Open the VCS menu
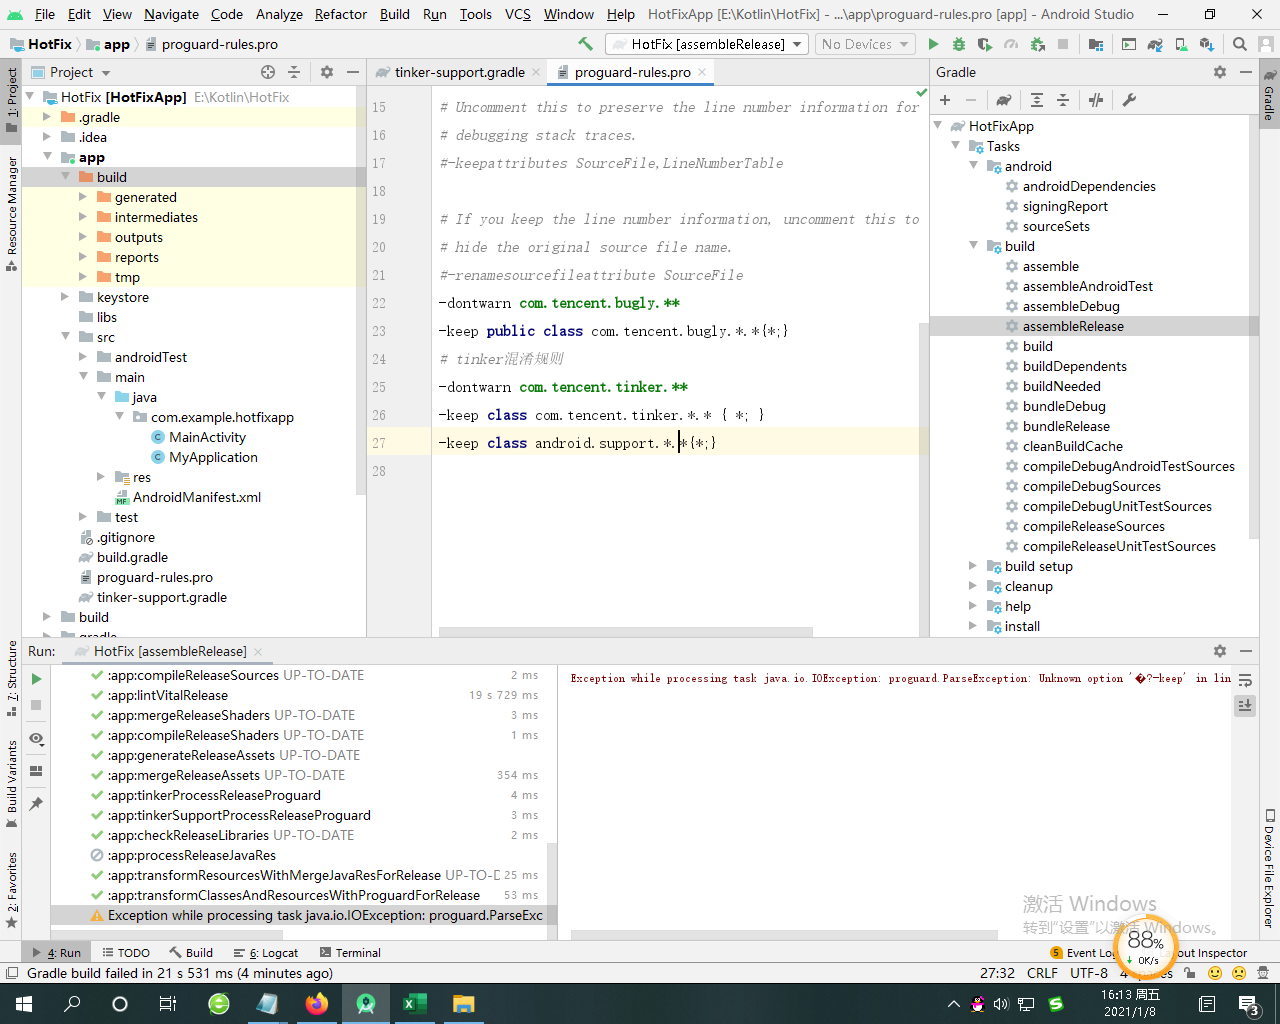The height and width of the screenshot is (1024, 1280). tap(518, 14)
